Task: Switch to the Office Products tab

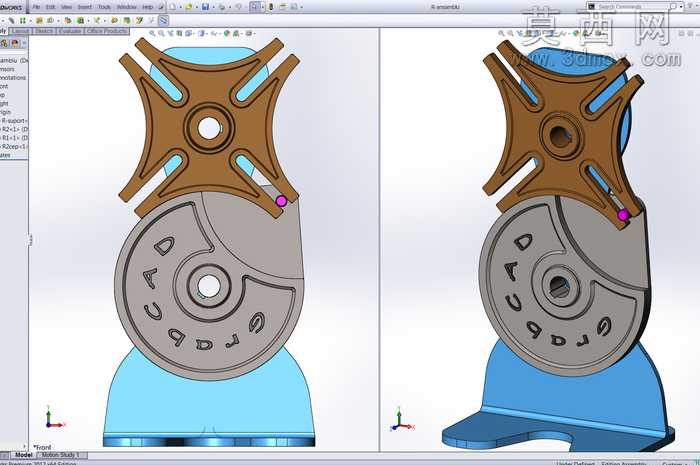Action: 107,31
